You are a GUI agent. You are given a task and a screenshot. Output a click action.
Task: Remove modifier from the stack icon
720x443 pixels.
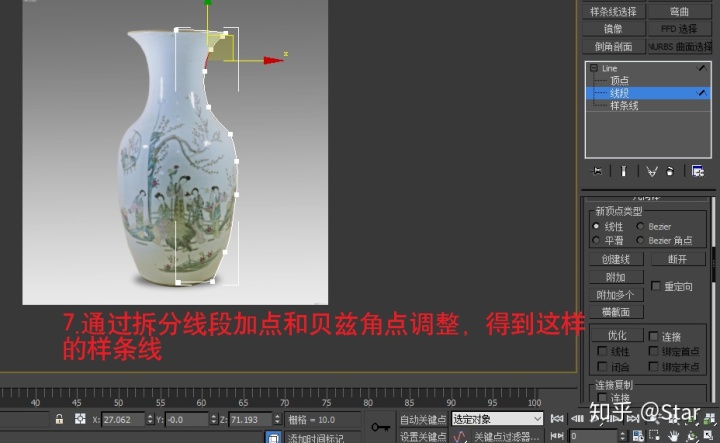(670, 171)
